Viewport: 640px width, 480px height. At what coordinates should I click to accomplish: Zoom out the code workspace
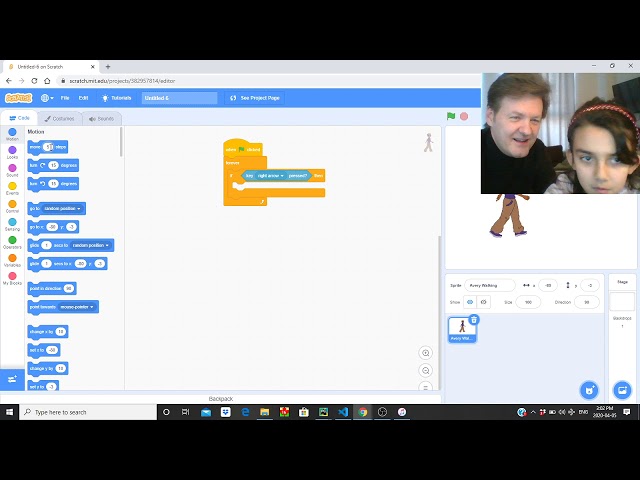tap(425, 371)
